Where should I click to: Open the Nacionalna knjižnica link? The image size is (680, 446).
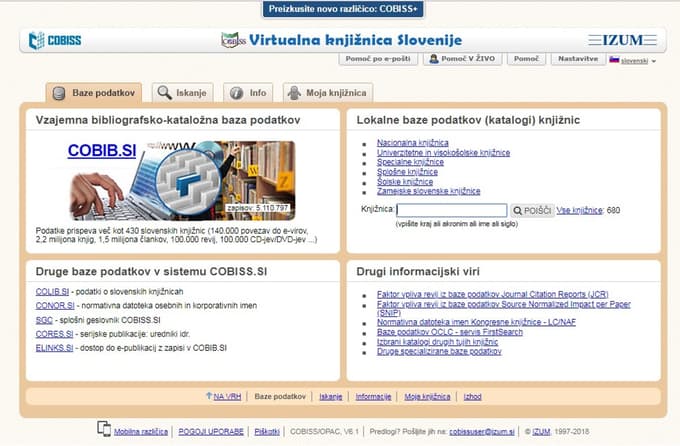click(412, 143)
